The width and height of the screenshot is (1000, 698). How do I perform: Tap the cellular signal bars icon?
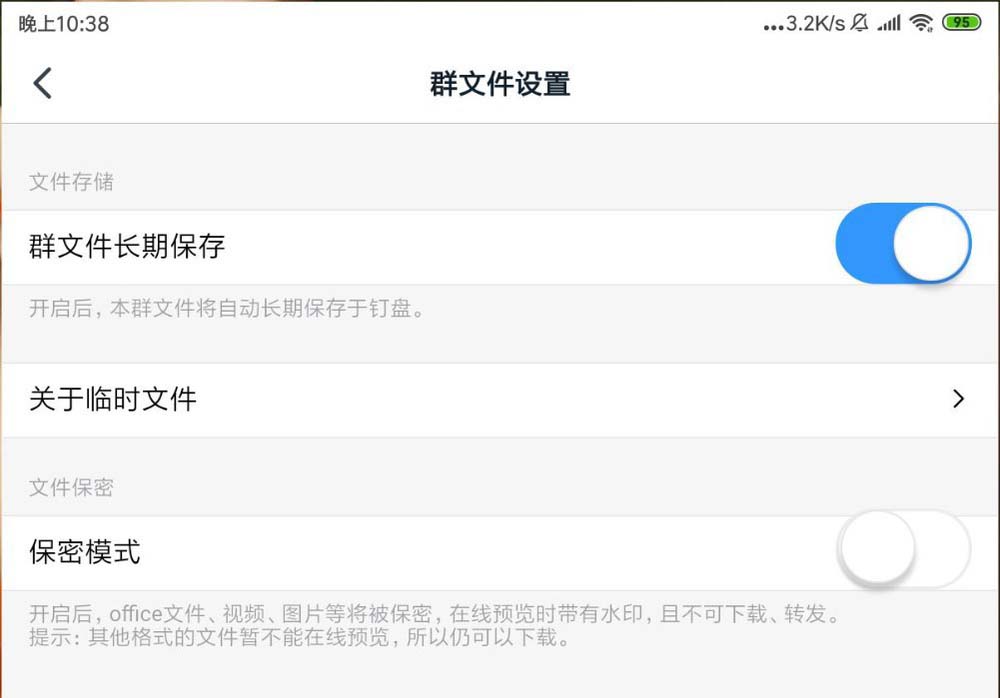pos(888,23)
